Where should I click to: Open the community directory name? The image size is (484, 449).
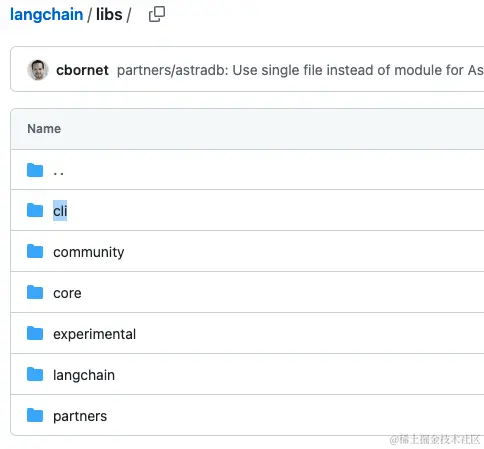point(89,252)
